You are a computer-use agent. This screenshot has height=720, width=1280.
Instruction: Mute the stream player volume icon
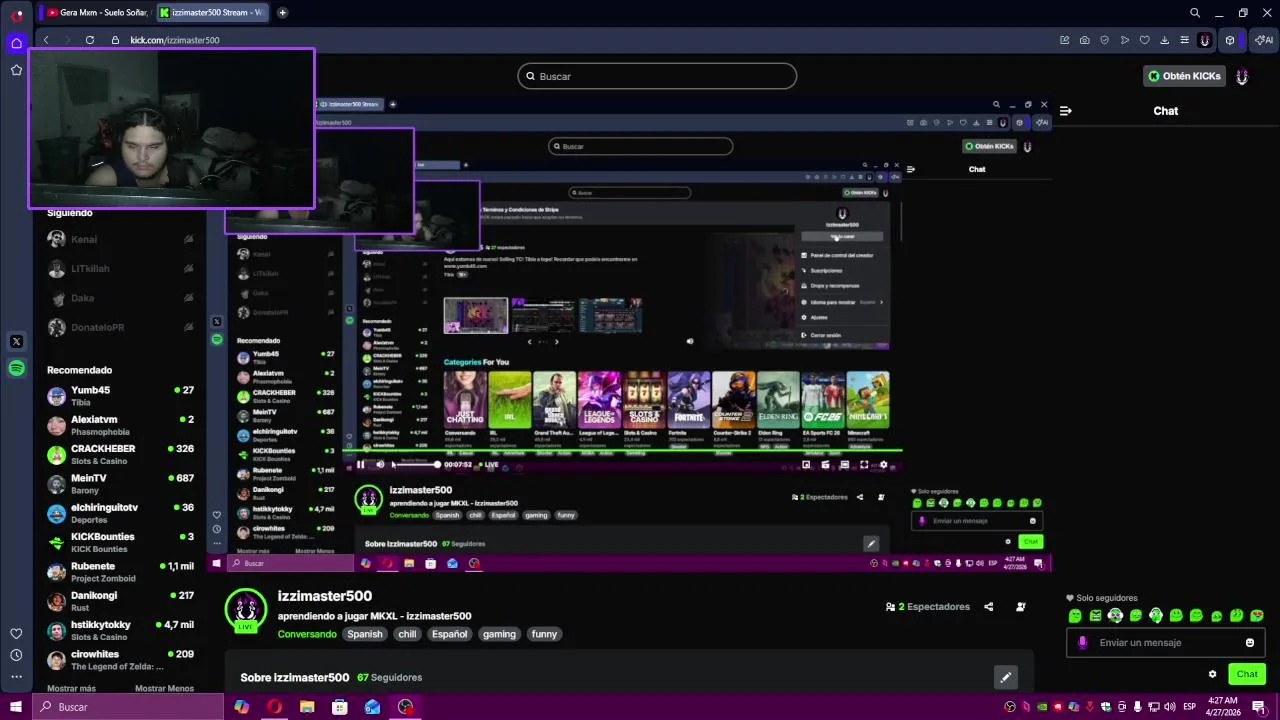[x=380, y=464]
